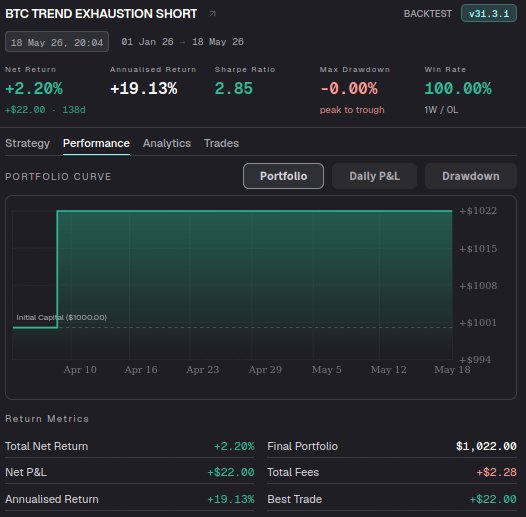Click the +$1022 y-axis label
Screen dimensions: 526x517
478,211
